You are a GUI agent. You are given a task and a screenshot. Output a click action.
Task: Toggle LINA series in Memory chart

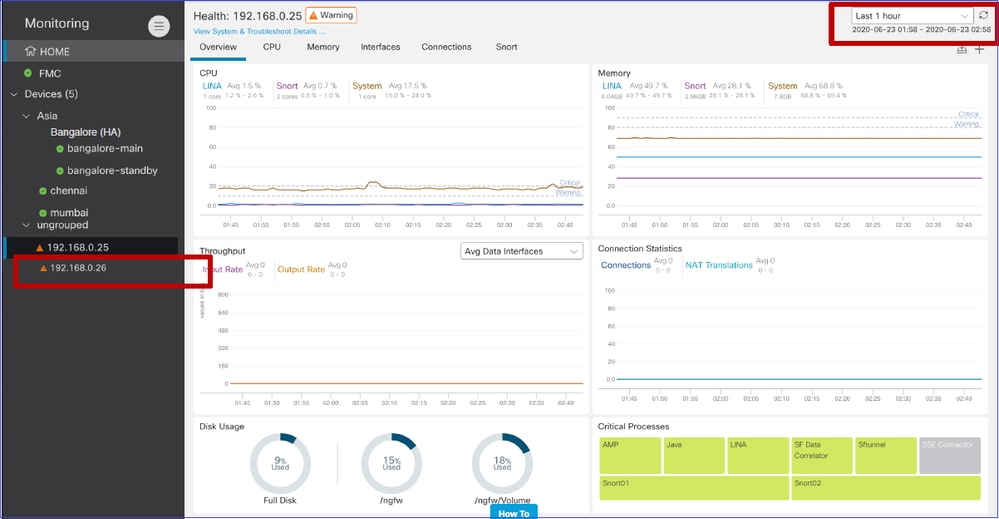click(x=612, y=86)
